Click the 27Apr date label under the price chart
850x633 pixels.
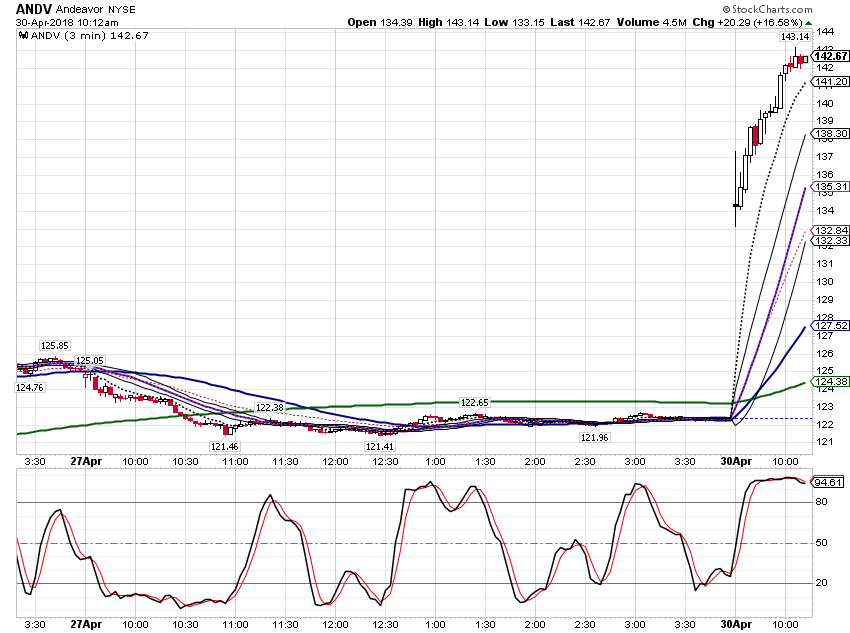(86, 461)
